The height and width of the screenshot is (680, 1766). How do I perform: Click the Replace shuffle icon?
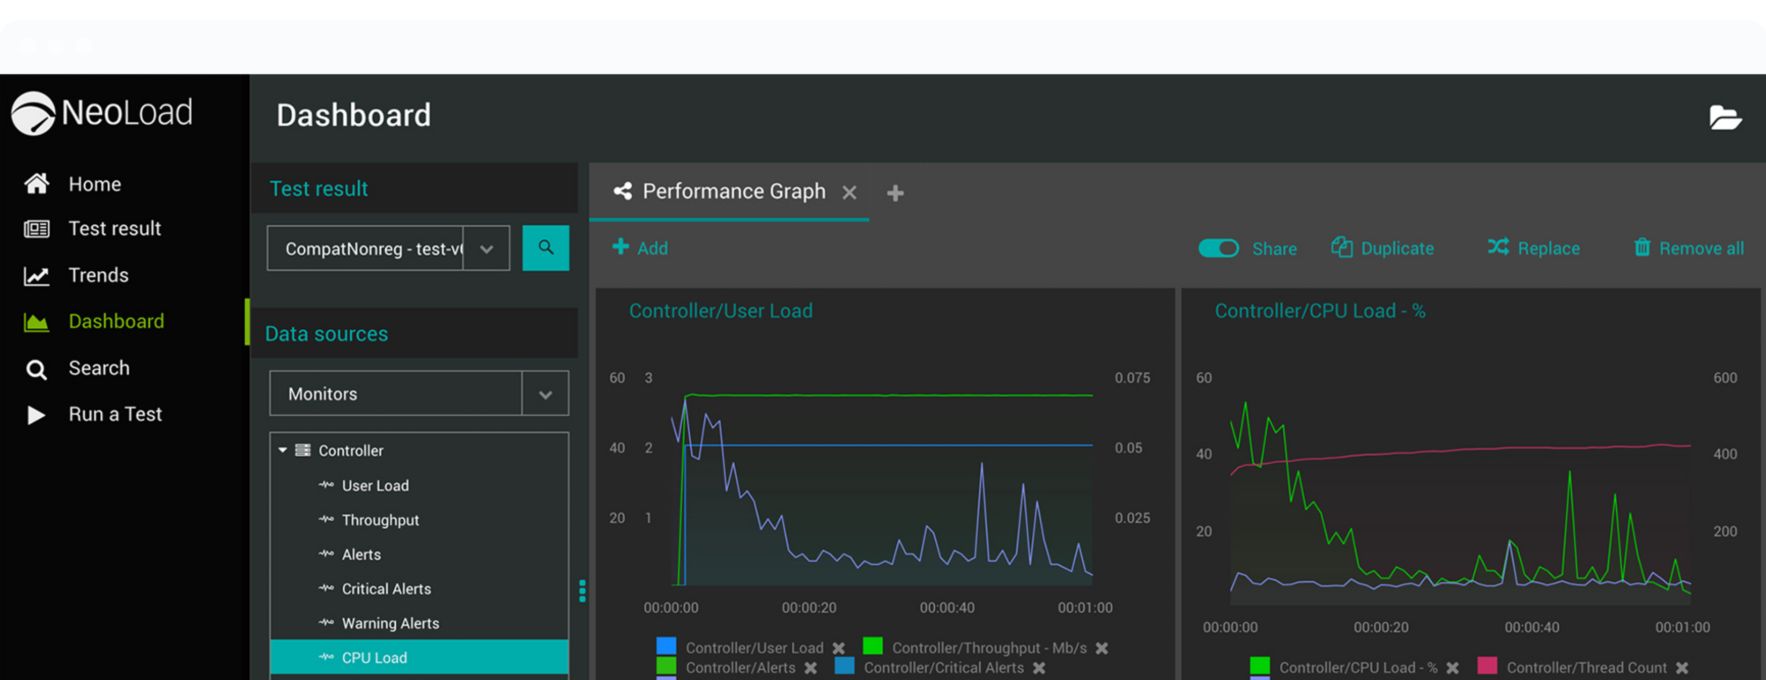coord(1497,247)
